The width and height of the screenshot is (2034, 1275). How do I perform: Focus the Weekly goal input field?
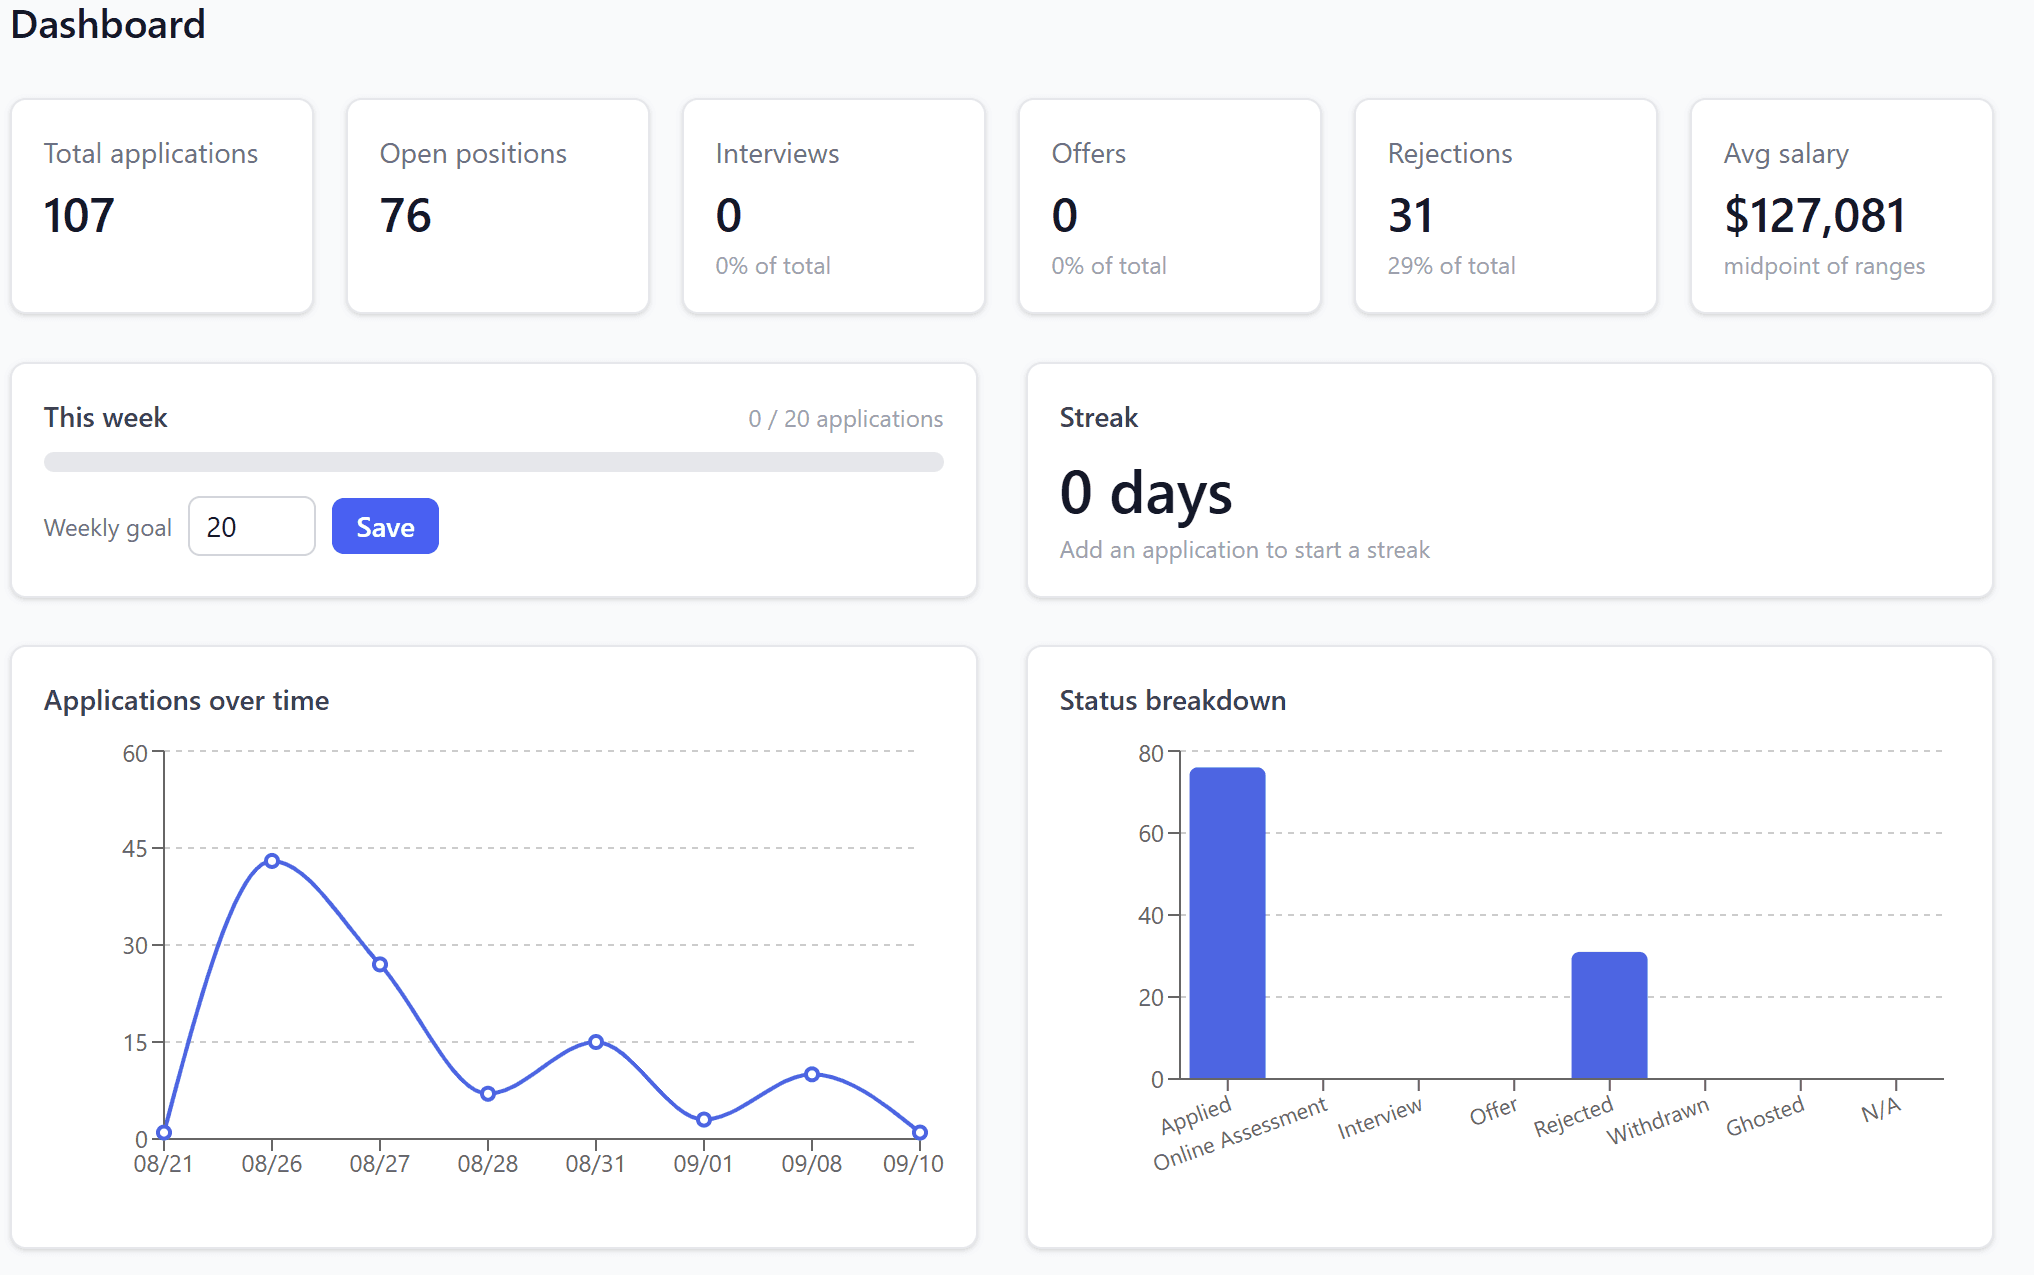252,526
